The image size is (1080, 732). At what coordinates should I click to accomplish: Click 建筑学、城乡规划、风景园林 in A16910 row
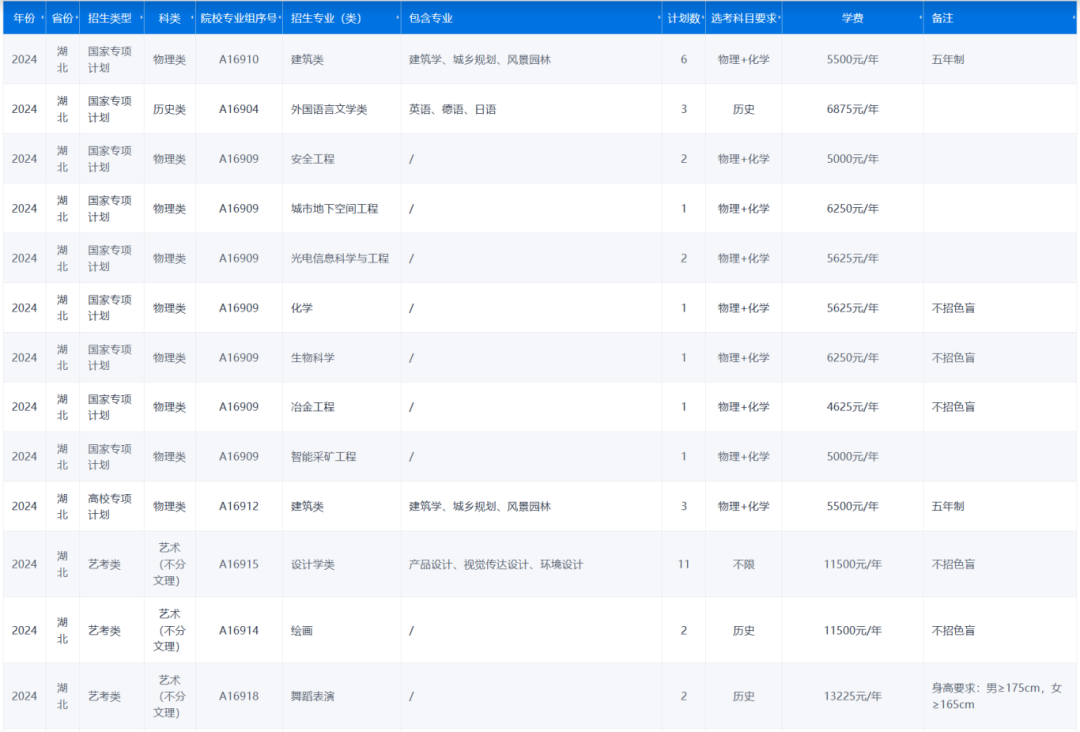(x=480, y=59)
